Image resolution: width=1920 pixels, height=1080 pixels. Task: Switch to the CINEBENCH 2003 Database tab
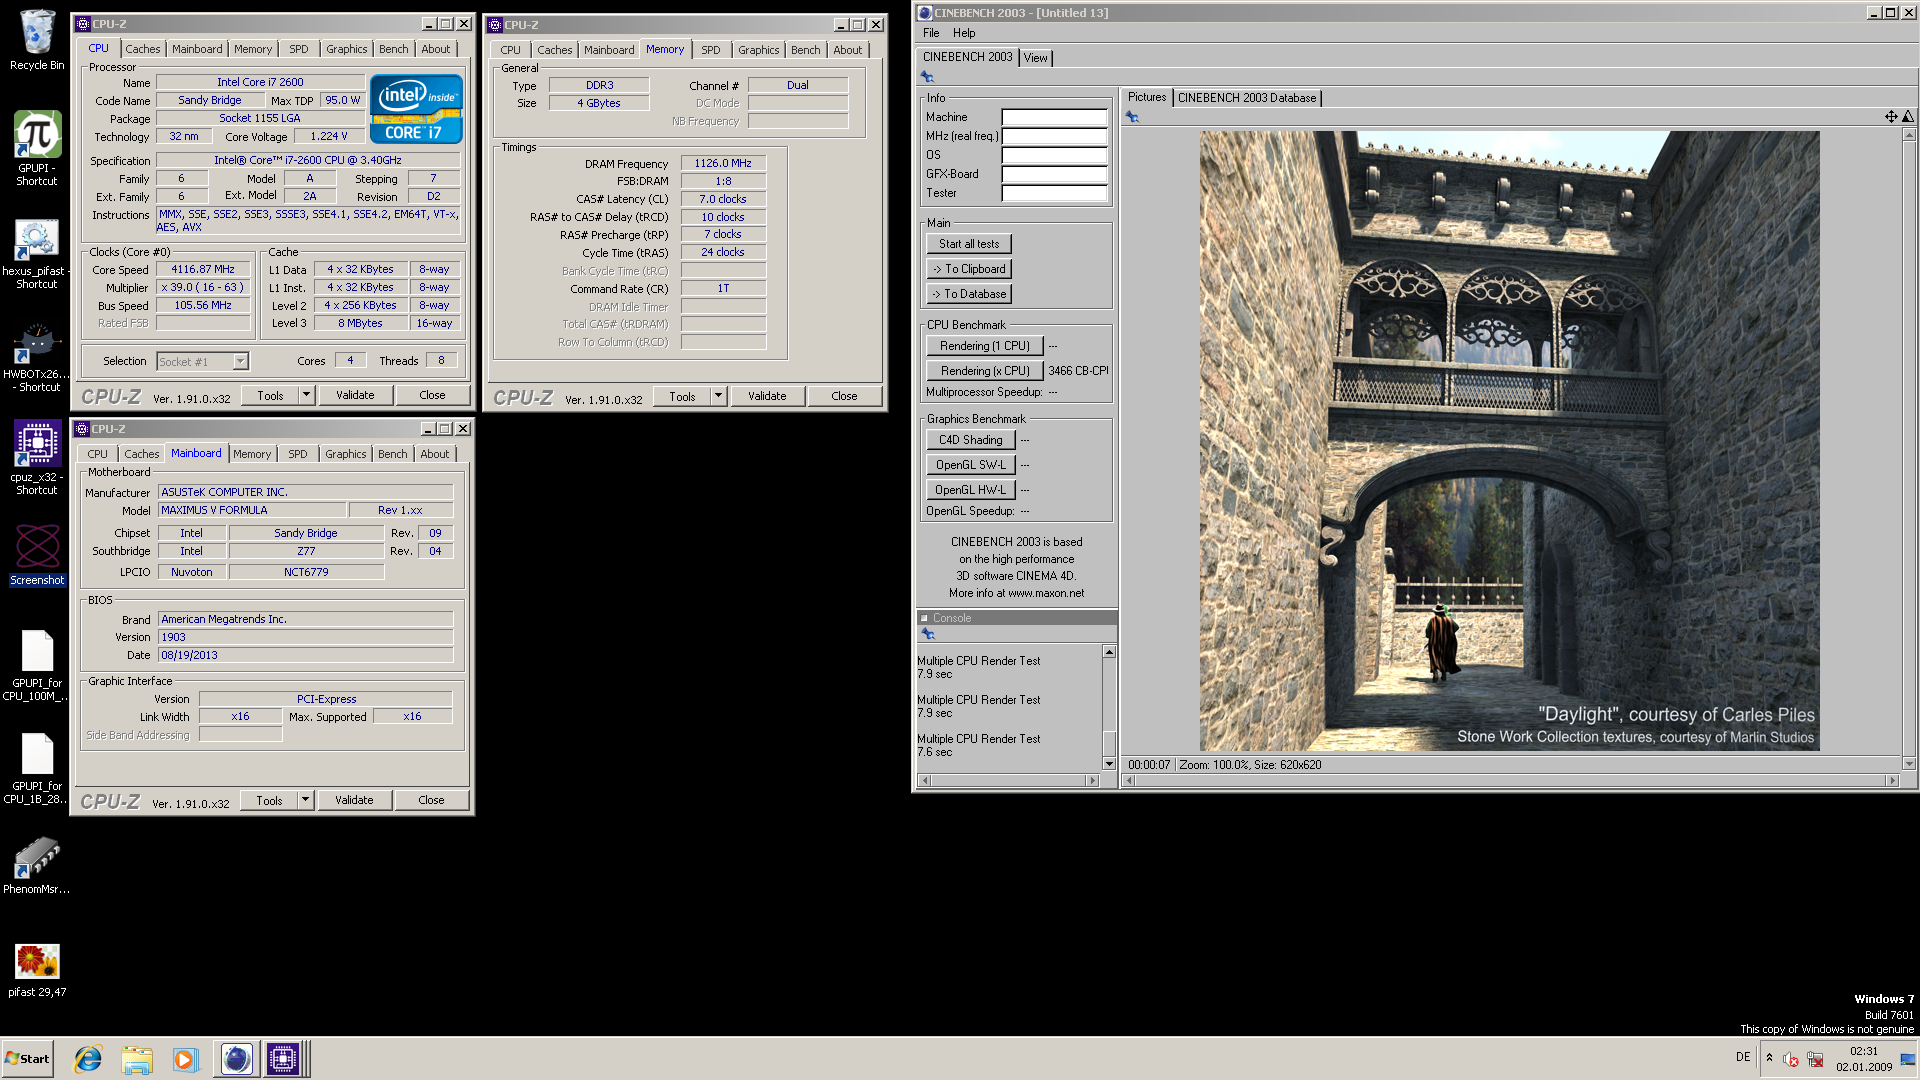(1247, 98)
